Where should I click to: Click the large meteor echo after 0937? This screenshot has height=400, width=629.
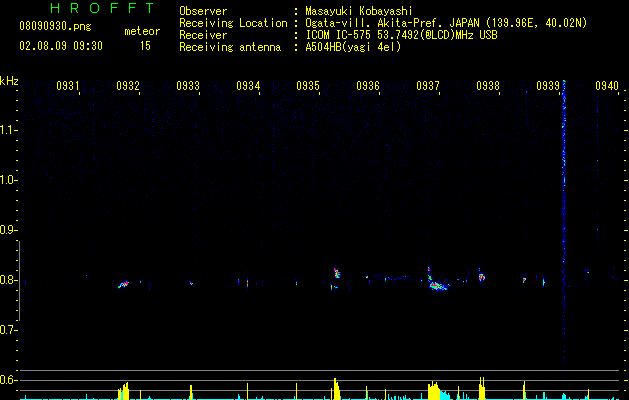click(436, 281)
